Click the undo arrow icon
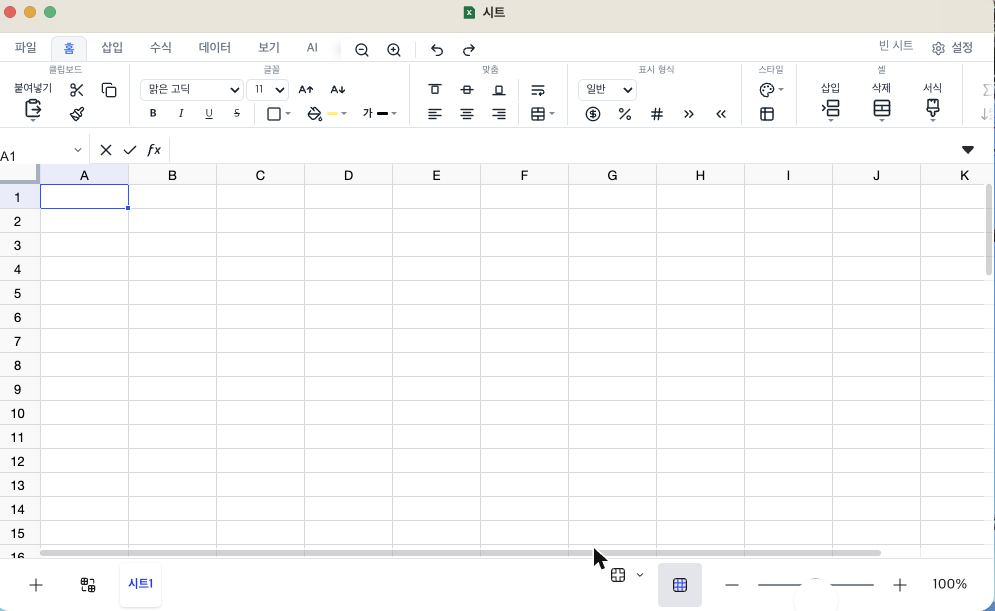 pos(437,49)
